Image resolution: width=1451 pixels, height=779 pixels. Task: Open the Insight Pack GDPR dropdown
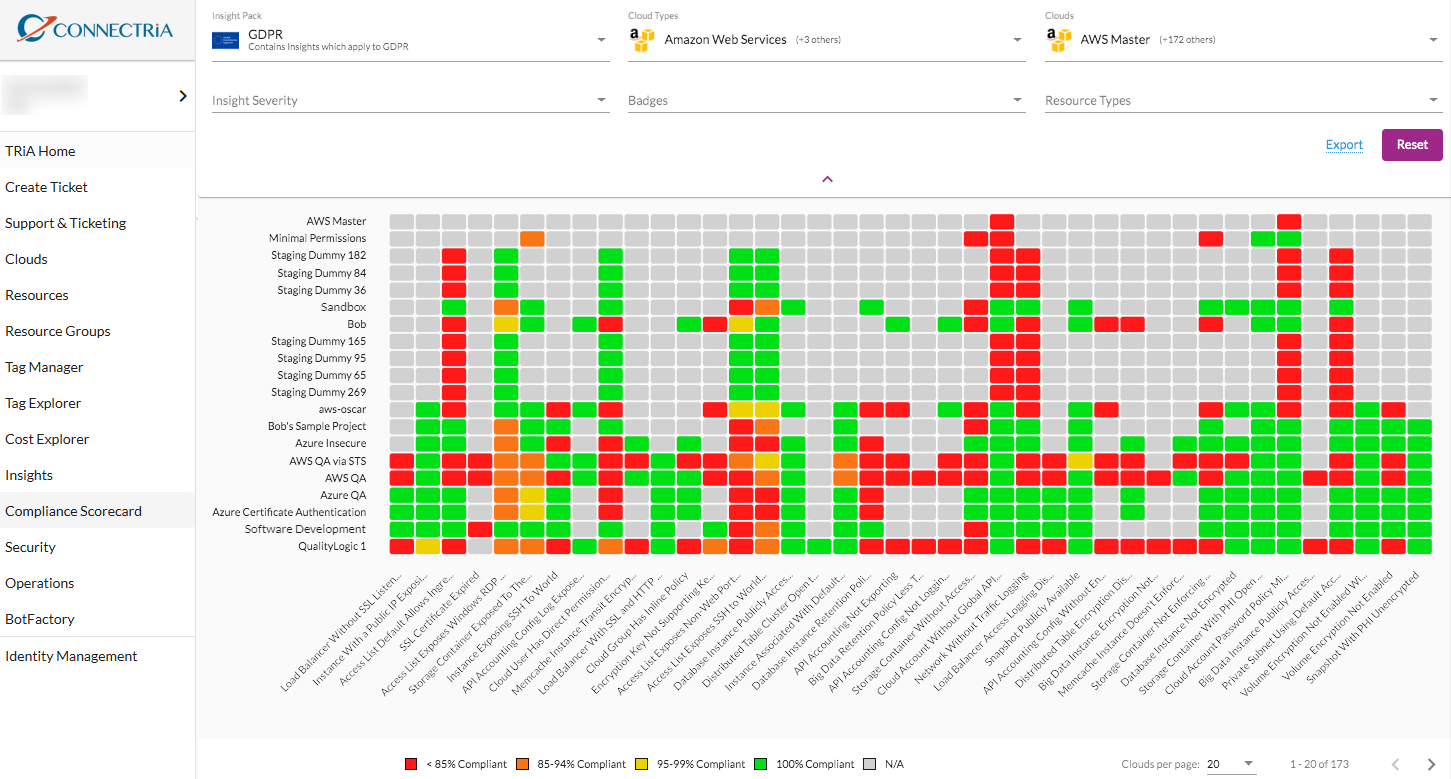410,40
